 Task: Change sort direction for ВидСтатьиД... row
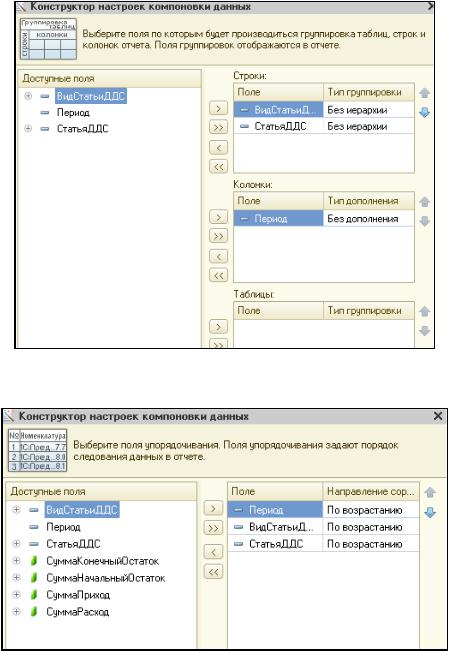[x=371, y=527]
